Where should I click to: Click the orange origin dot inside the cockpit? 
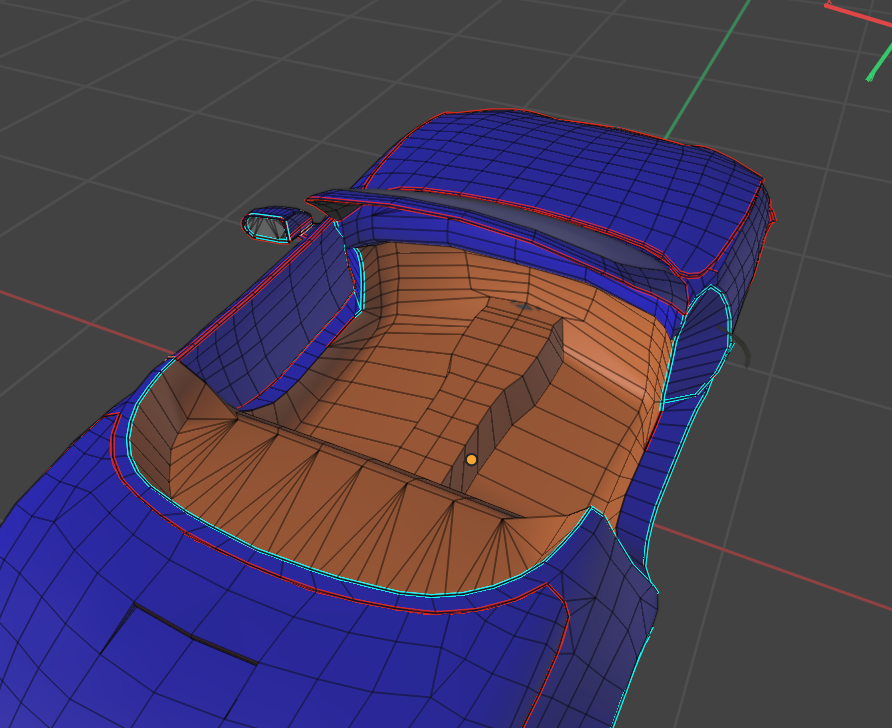(471, 459)
